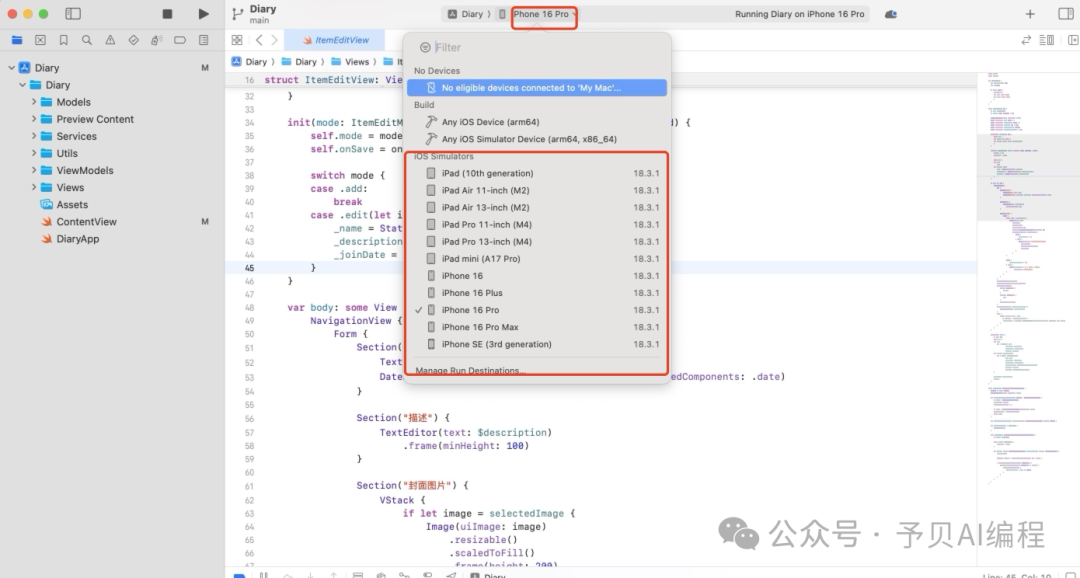1080x578 pixels.
Task: Click the Diary scheme selector in toolbar
Action: (466, 14)
